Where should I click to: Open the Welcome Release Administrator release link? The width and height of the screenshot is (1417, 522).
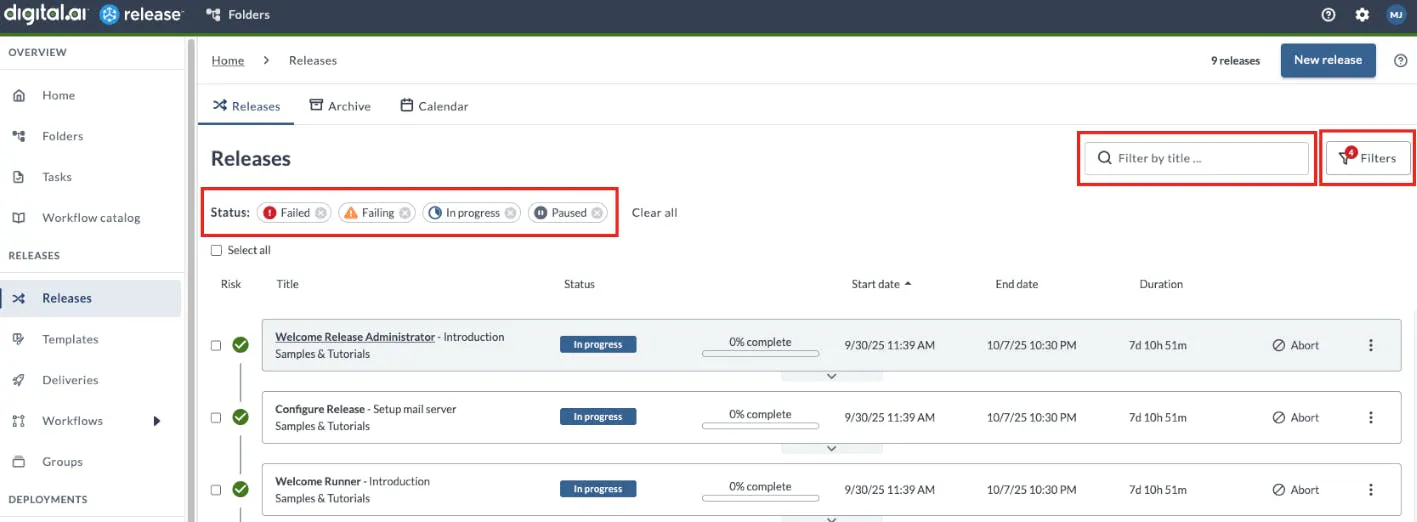[355, 337]
